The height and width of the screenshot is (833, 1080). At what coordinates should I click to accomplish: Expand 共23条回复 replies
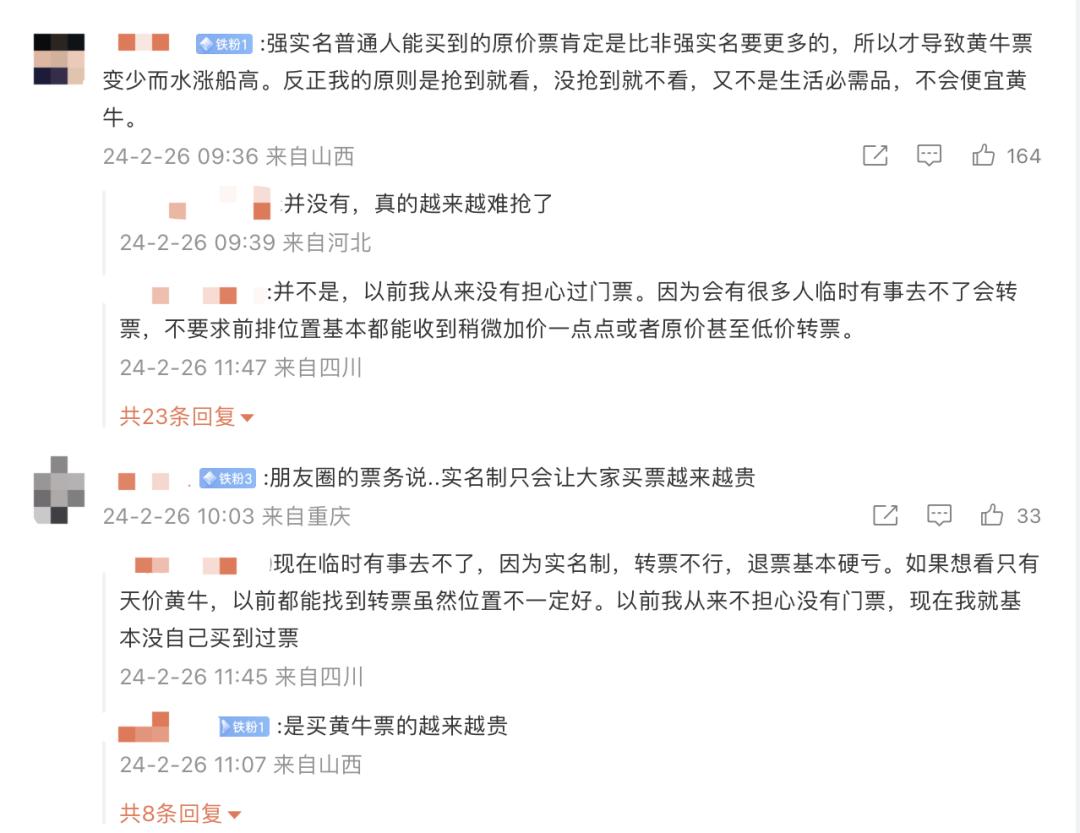click(x=187, y=416)
